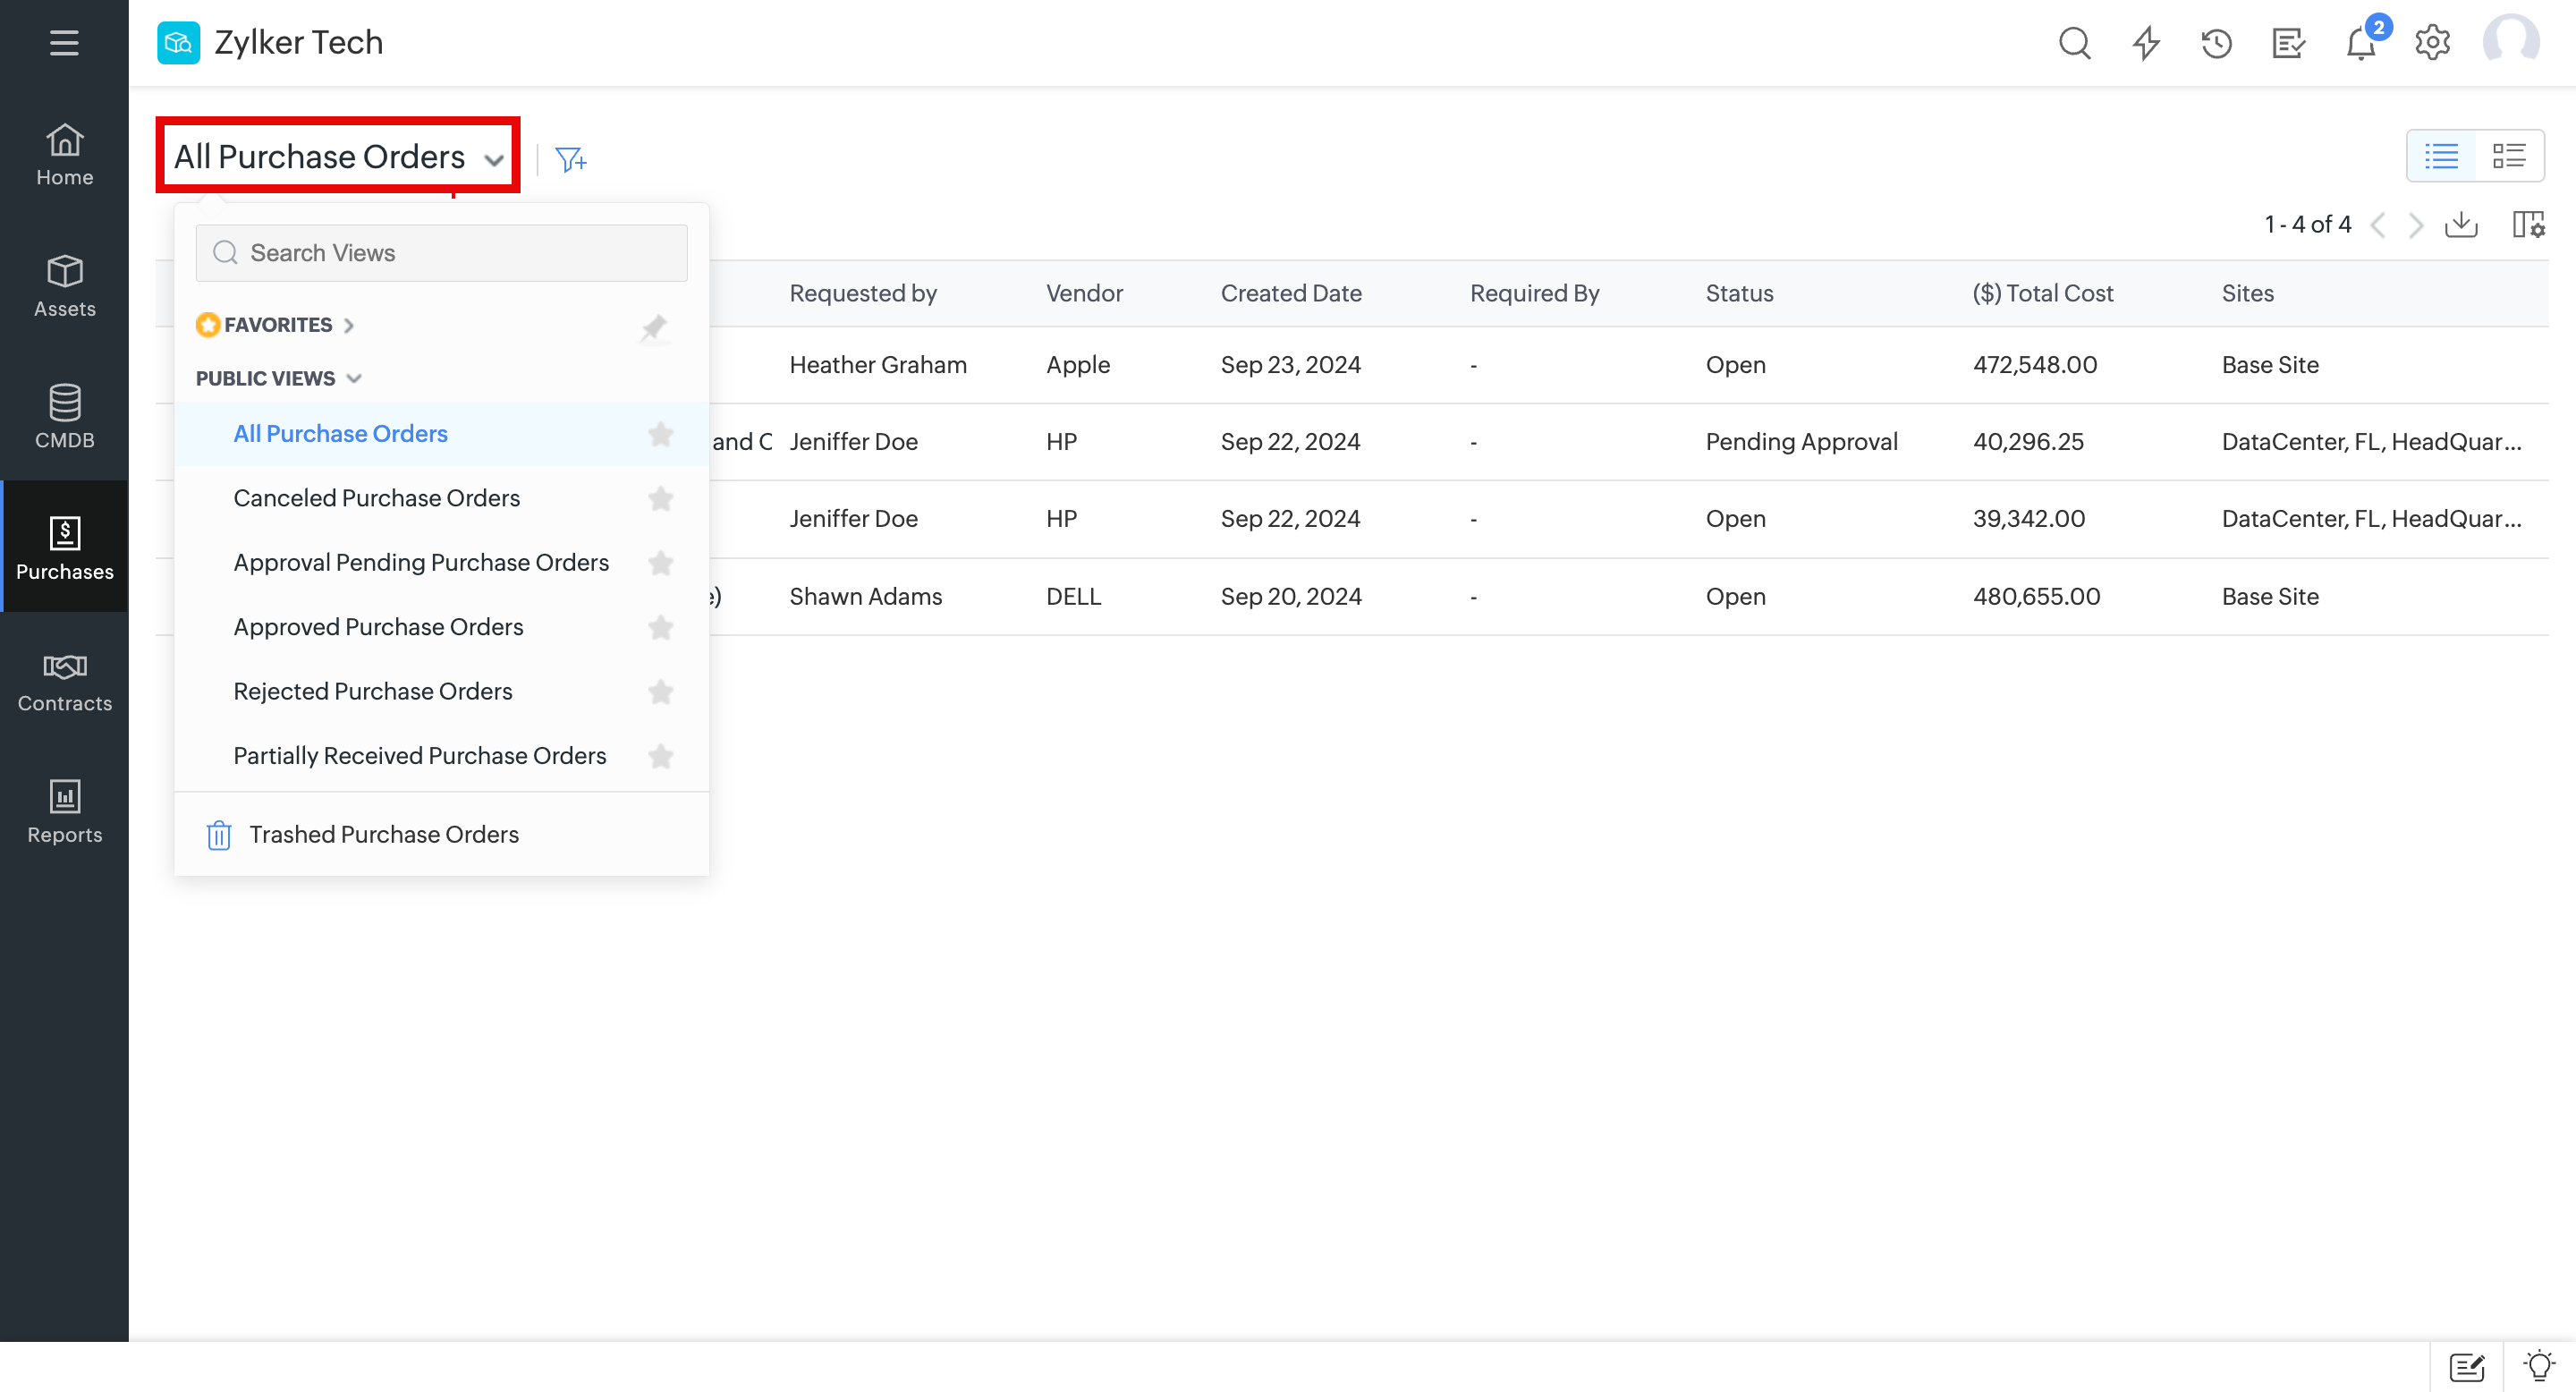Open the add filter funnel icon
Viewport: 2576px width, 1392px height.
pyautogui.click(x=570, y=159)
